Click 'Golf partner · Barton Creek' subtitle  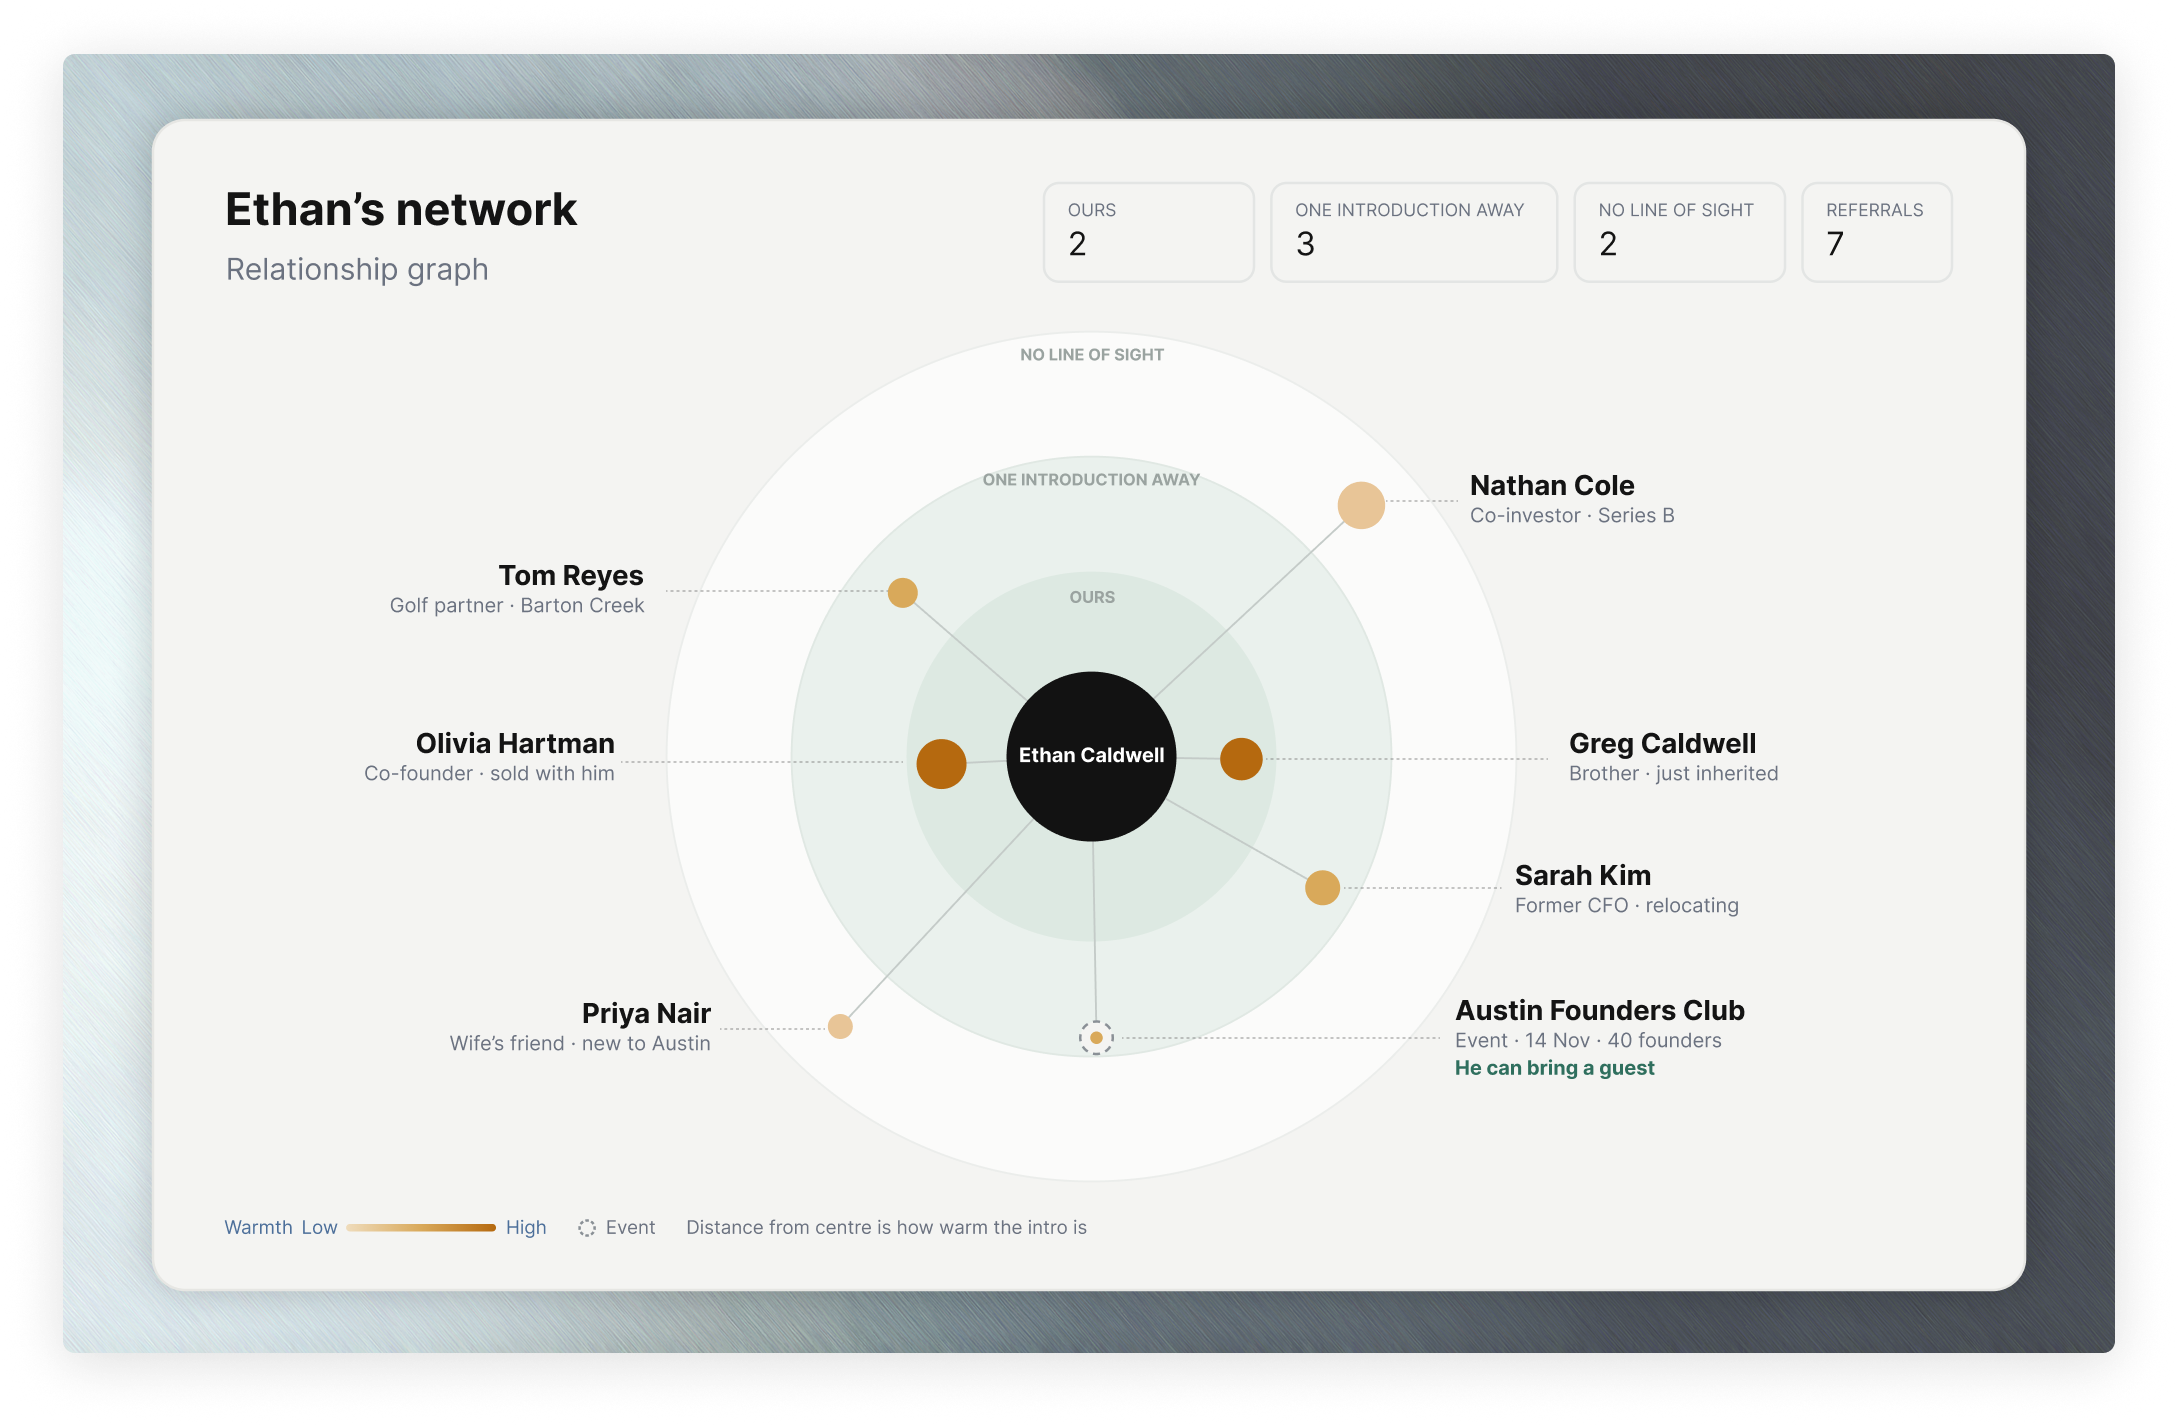tap(517, 606)
